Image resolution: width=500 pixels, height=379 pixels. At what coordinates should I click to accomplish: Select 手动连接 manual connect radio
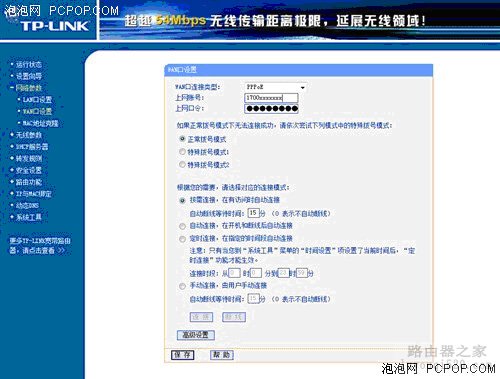[182, 286]
